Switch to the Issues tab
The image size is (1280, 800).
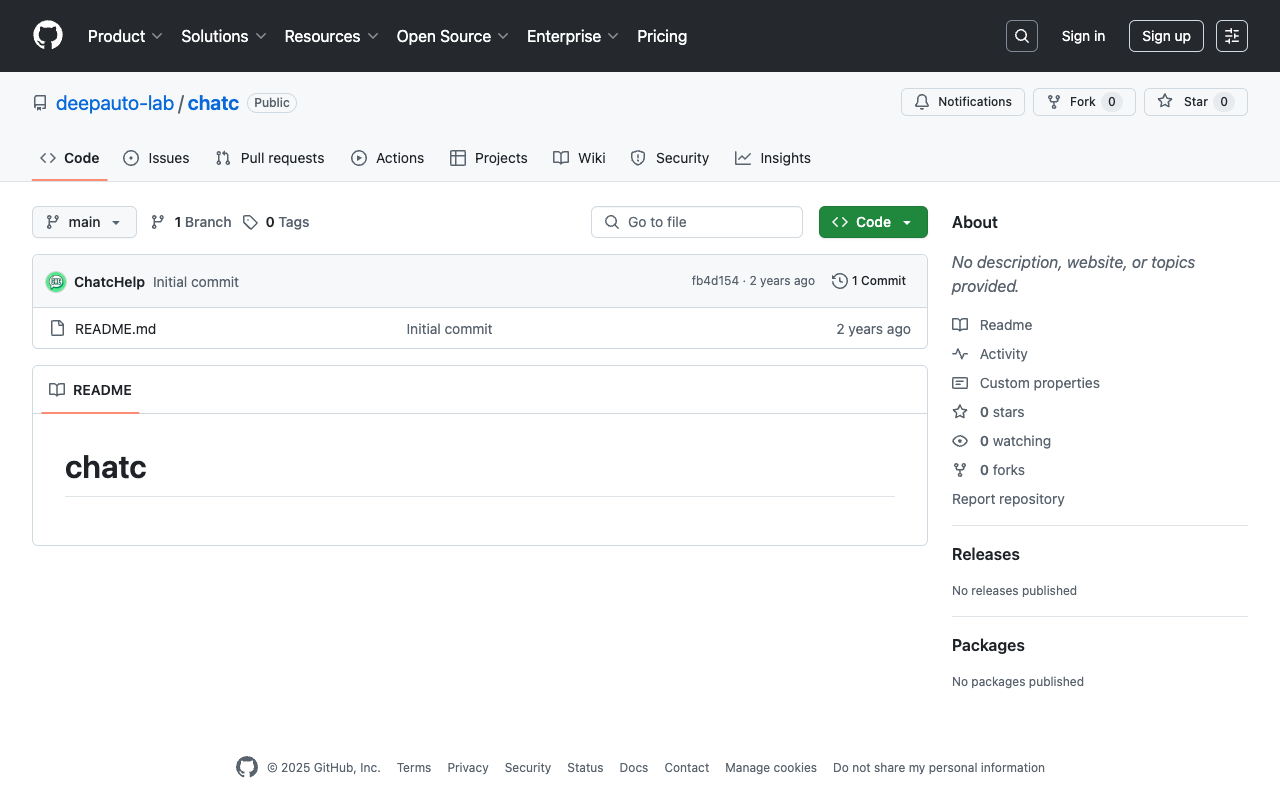156,158
